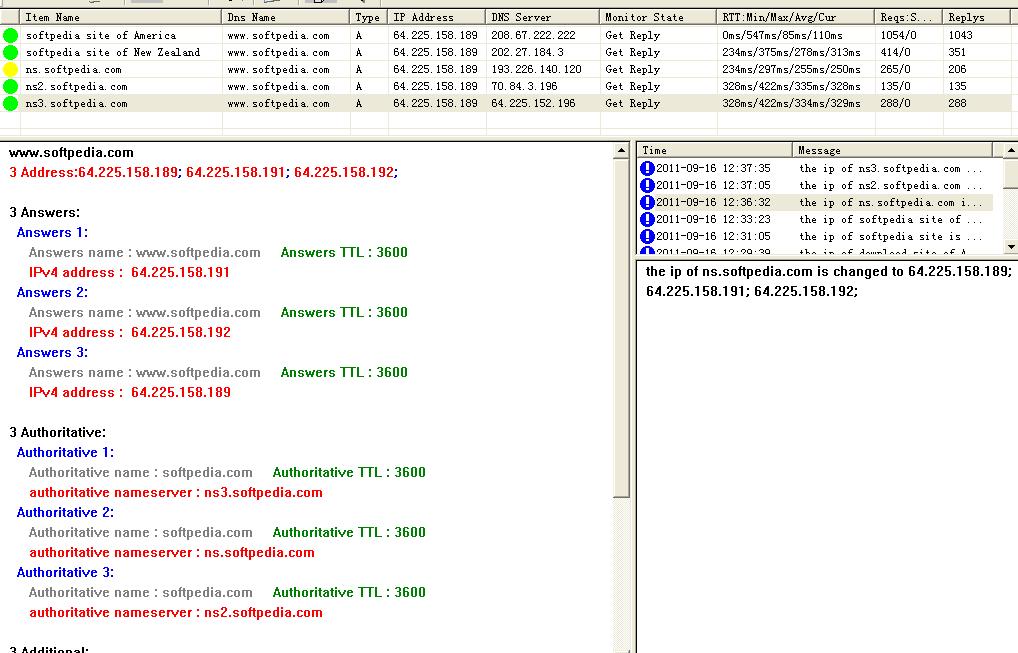Click 'Authoritative 1:' heading

(x=65, y=452)
